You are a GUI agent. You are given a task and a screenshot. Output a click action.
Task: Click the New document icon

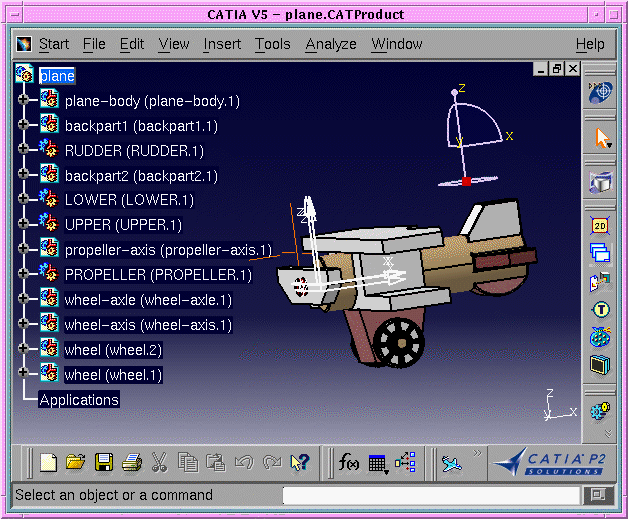pyautogui.click(x=48, y=462)
